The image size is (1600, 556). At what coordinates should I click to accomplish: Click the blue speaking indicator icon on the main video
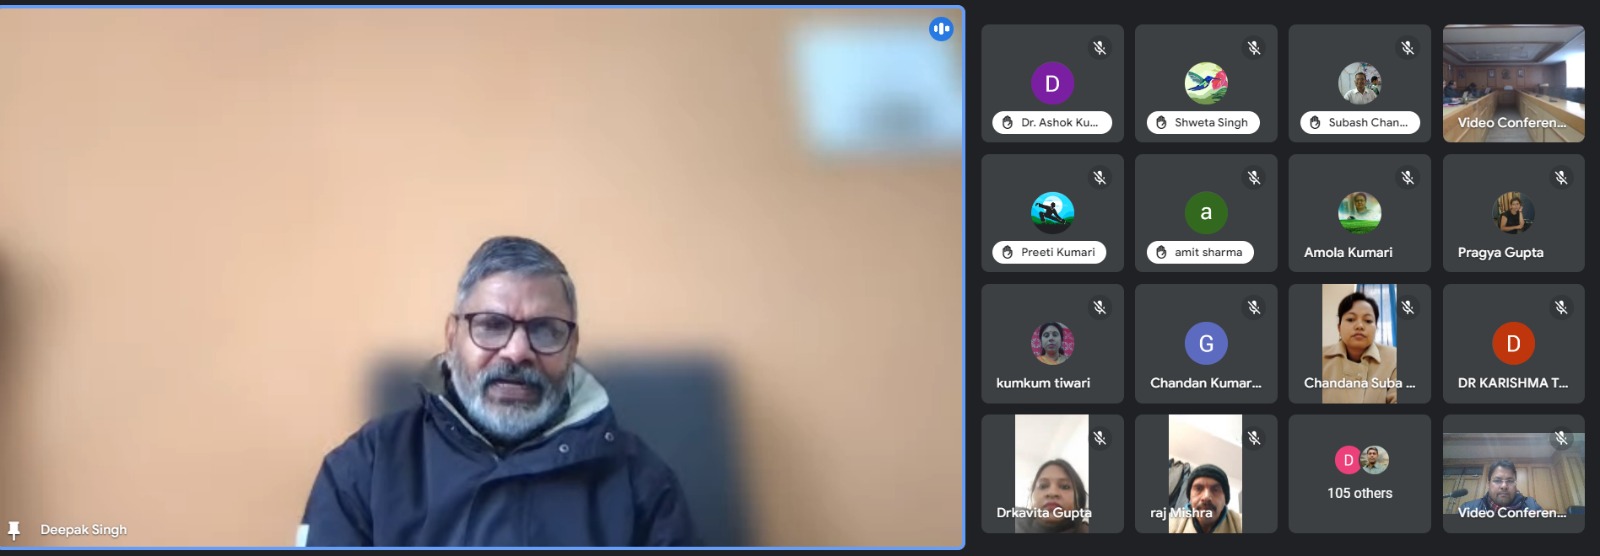coord(941,29)
